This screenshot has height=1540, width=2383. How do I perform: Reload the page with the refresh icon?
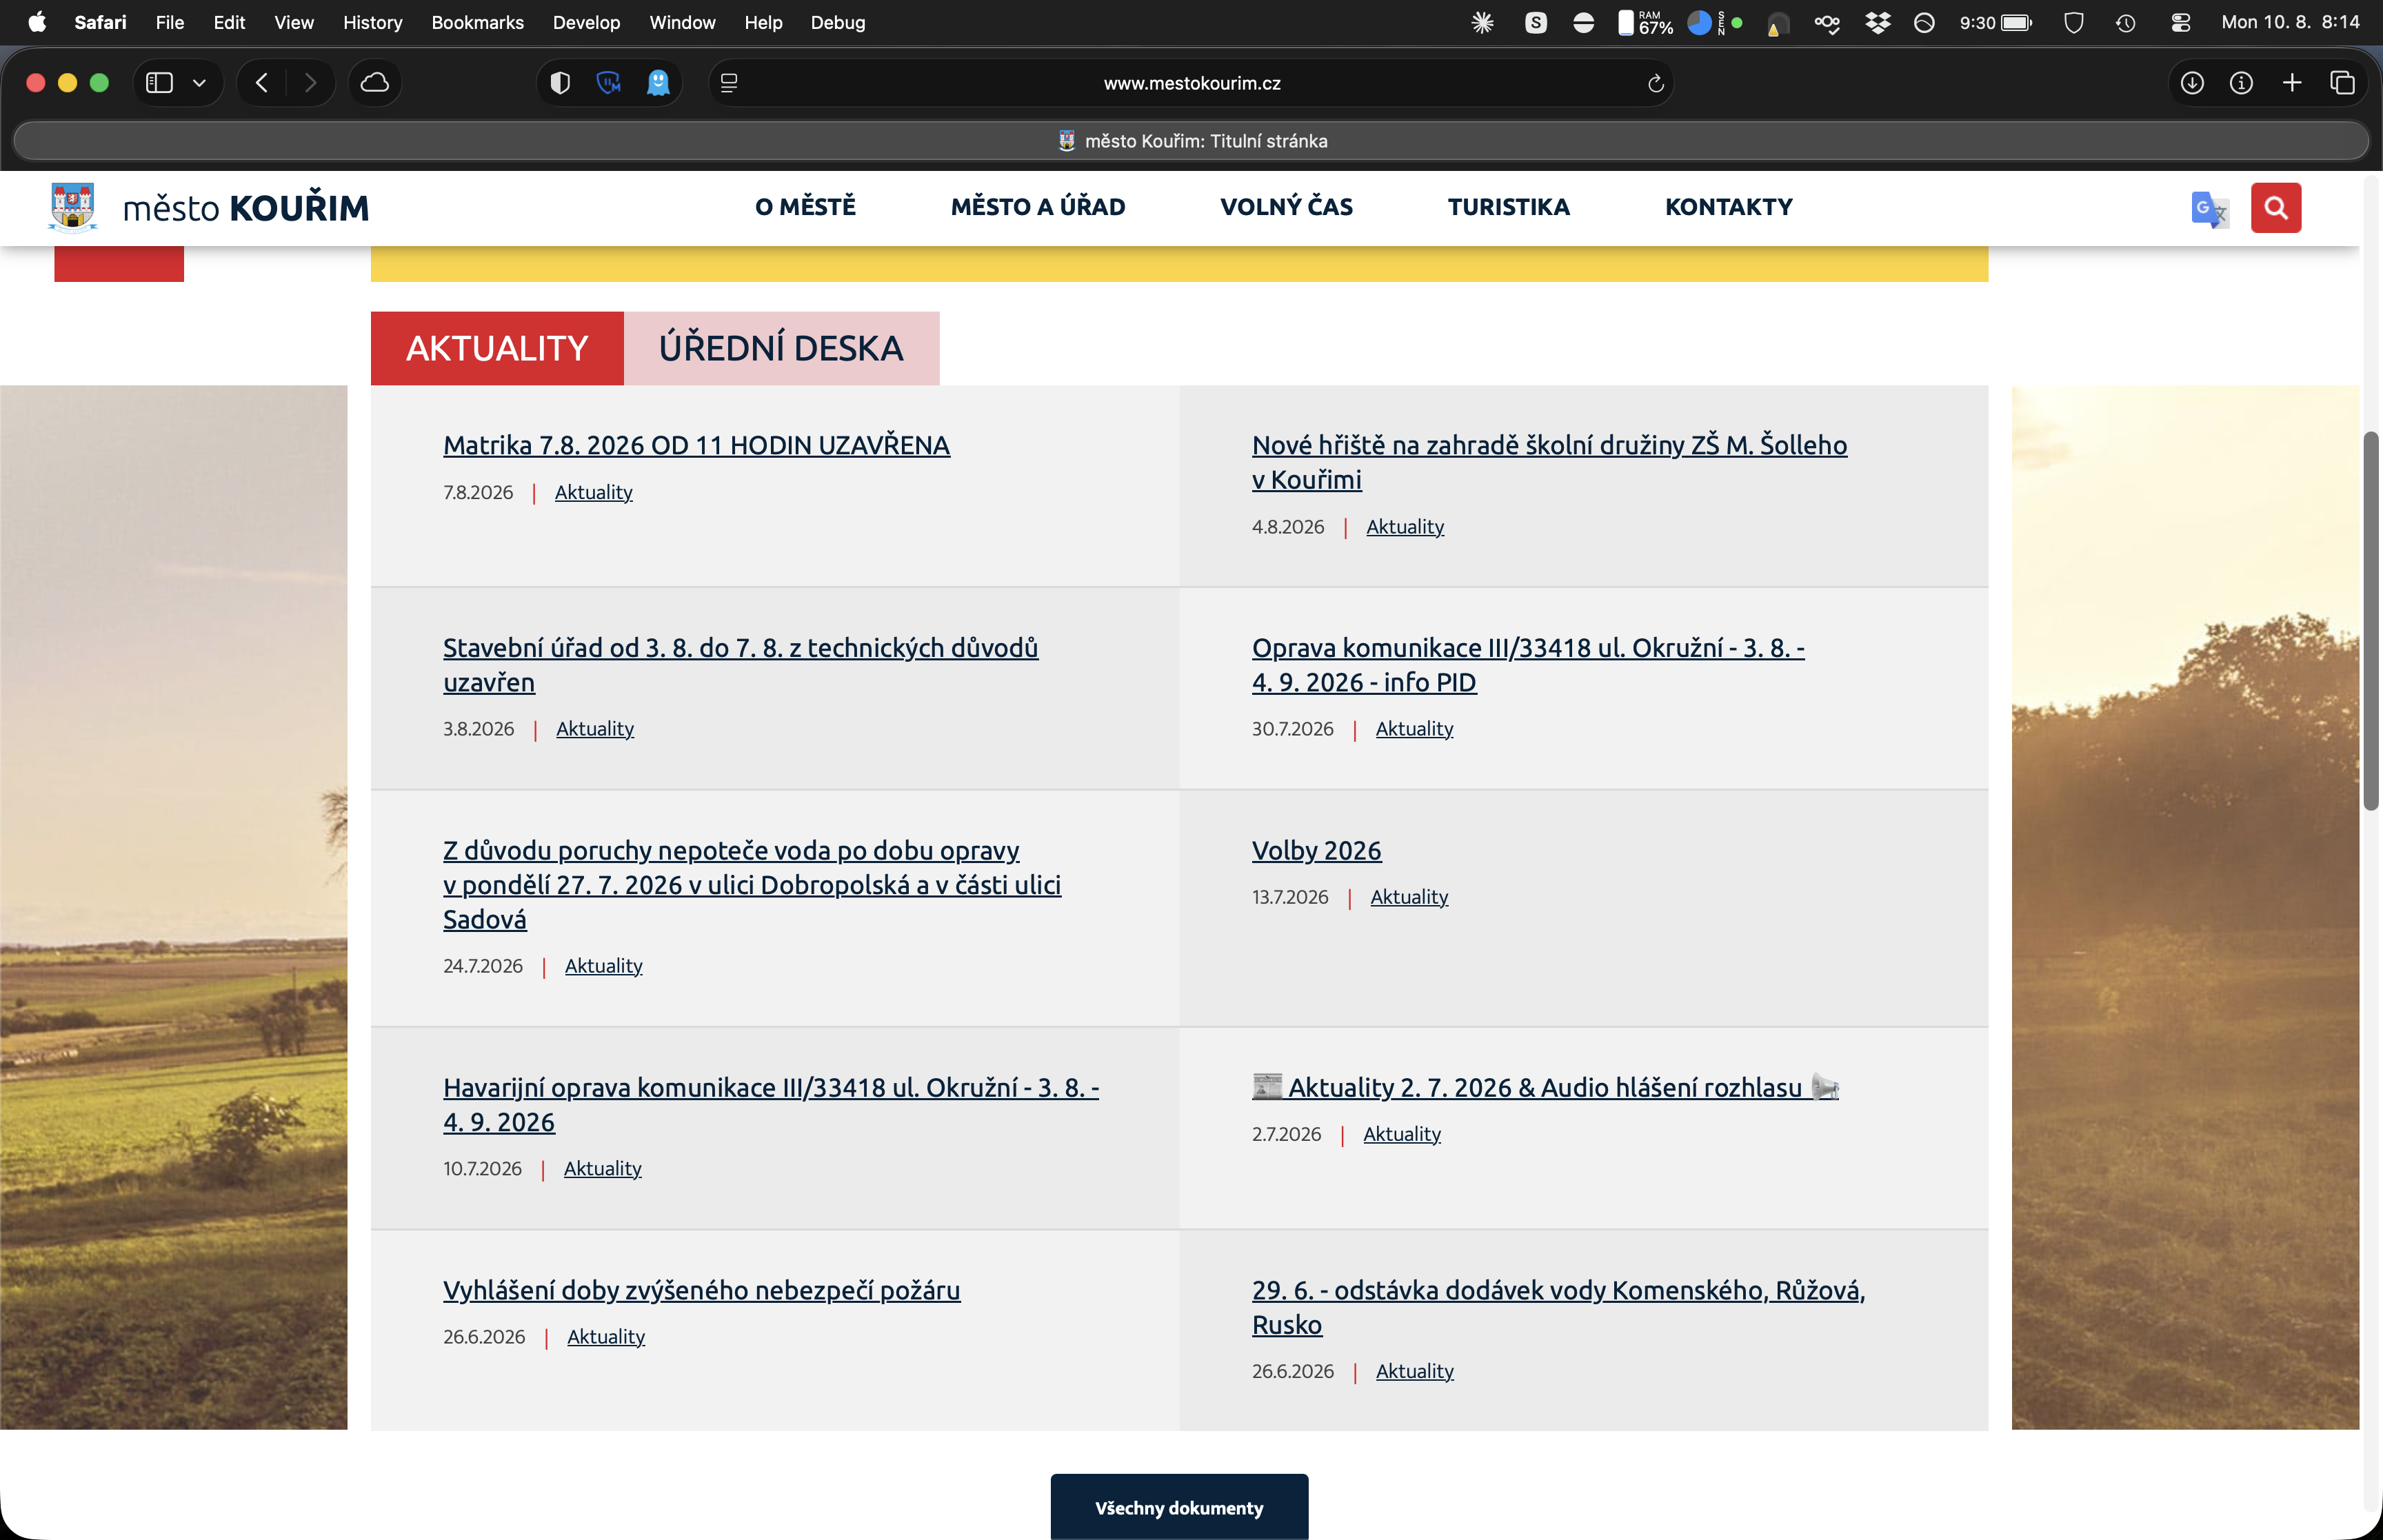[1655, 83]
